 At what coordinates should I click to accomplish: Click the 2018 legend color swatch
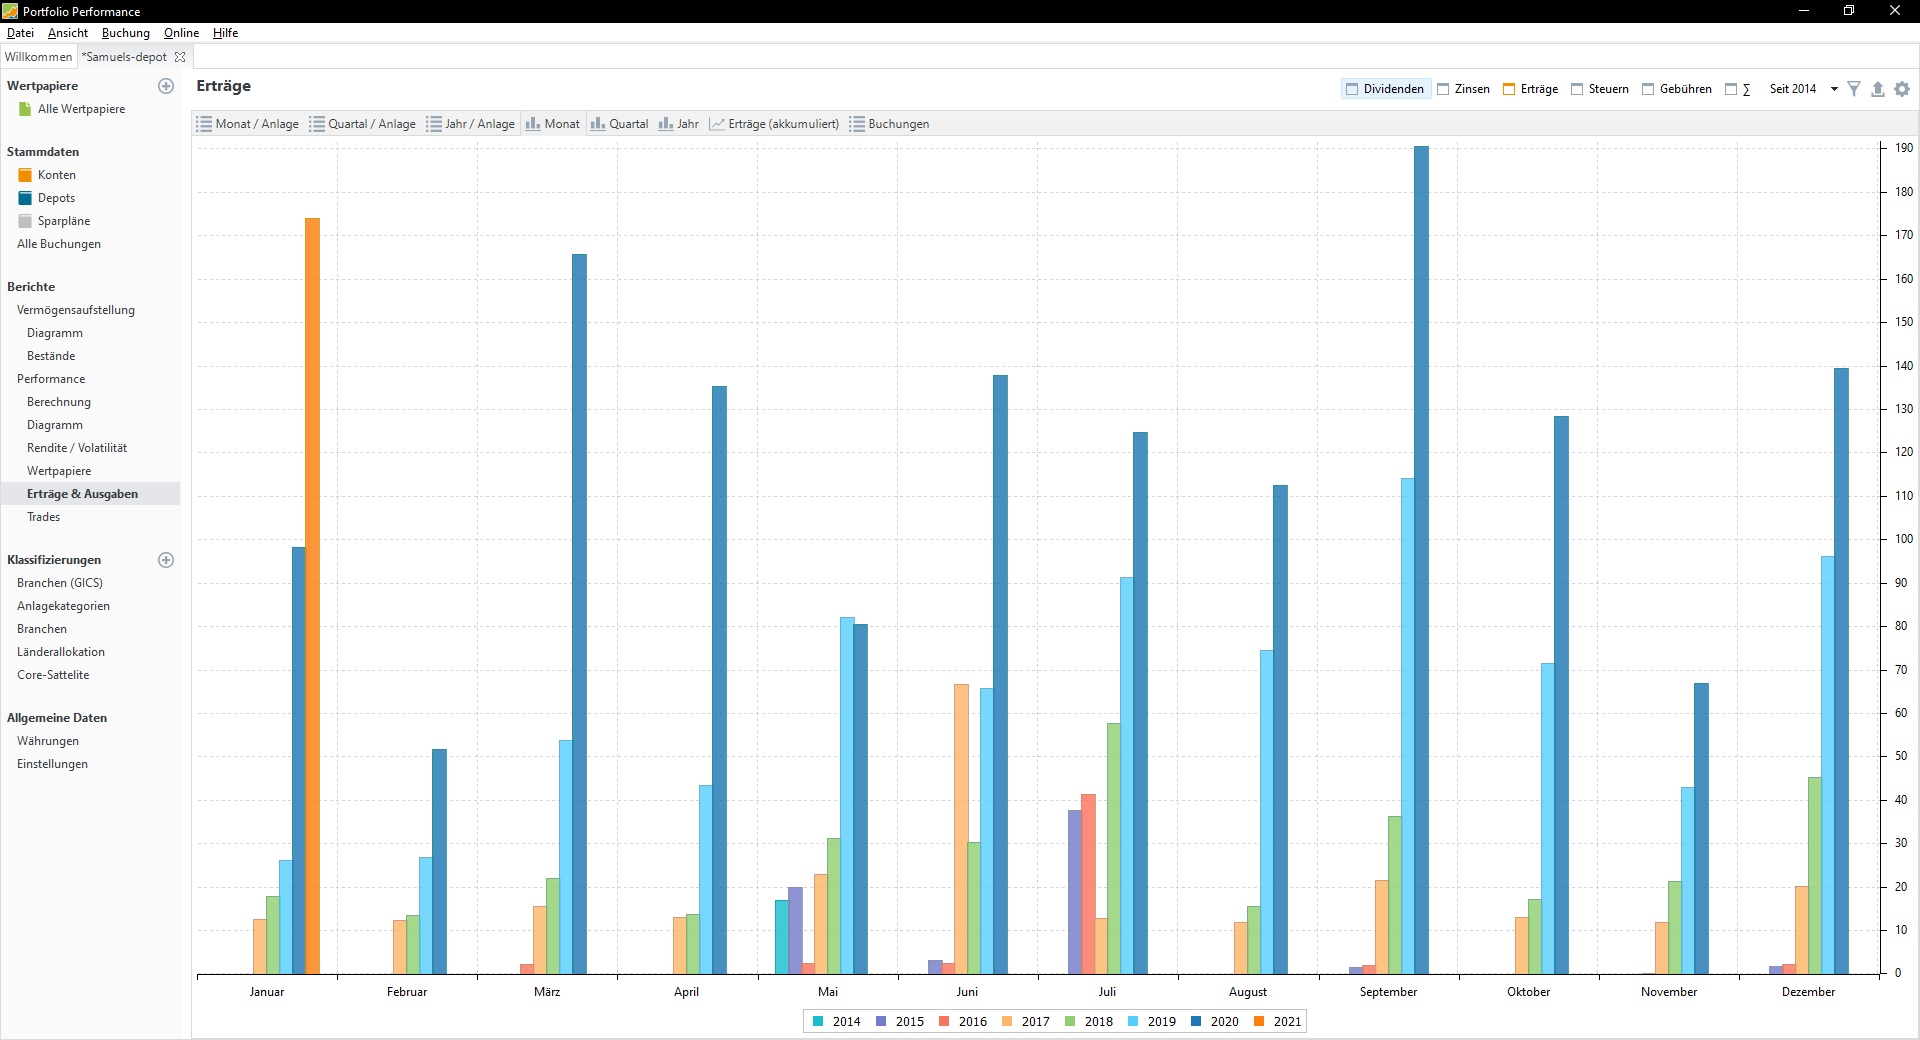1070,1021
